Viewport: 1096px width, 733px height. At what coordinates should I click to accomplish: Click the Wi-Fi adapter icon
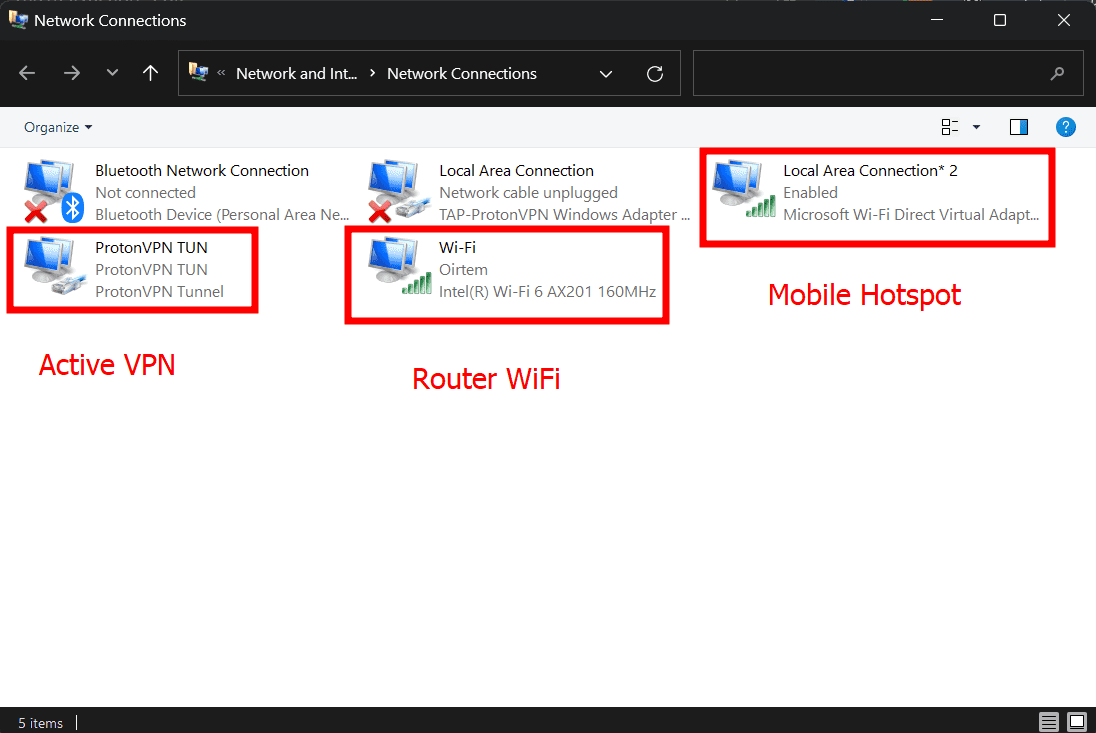397,268
